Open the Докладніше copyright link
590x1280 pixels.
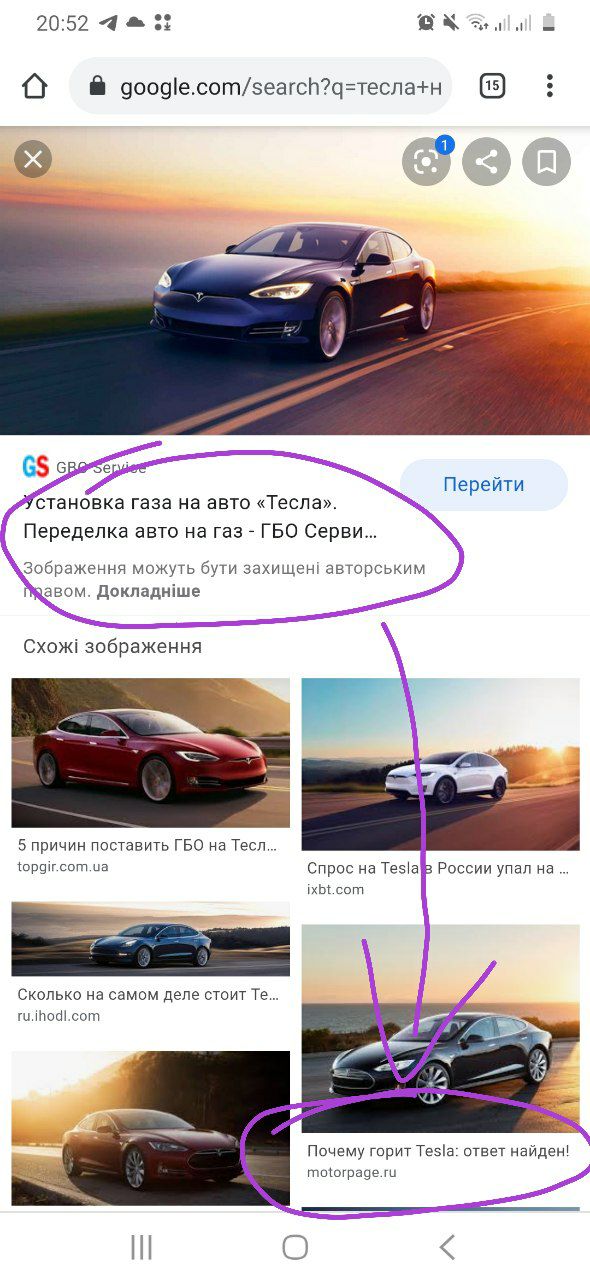click(148, 591)
